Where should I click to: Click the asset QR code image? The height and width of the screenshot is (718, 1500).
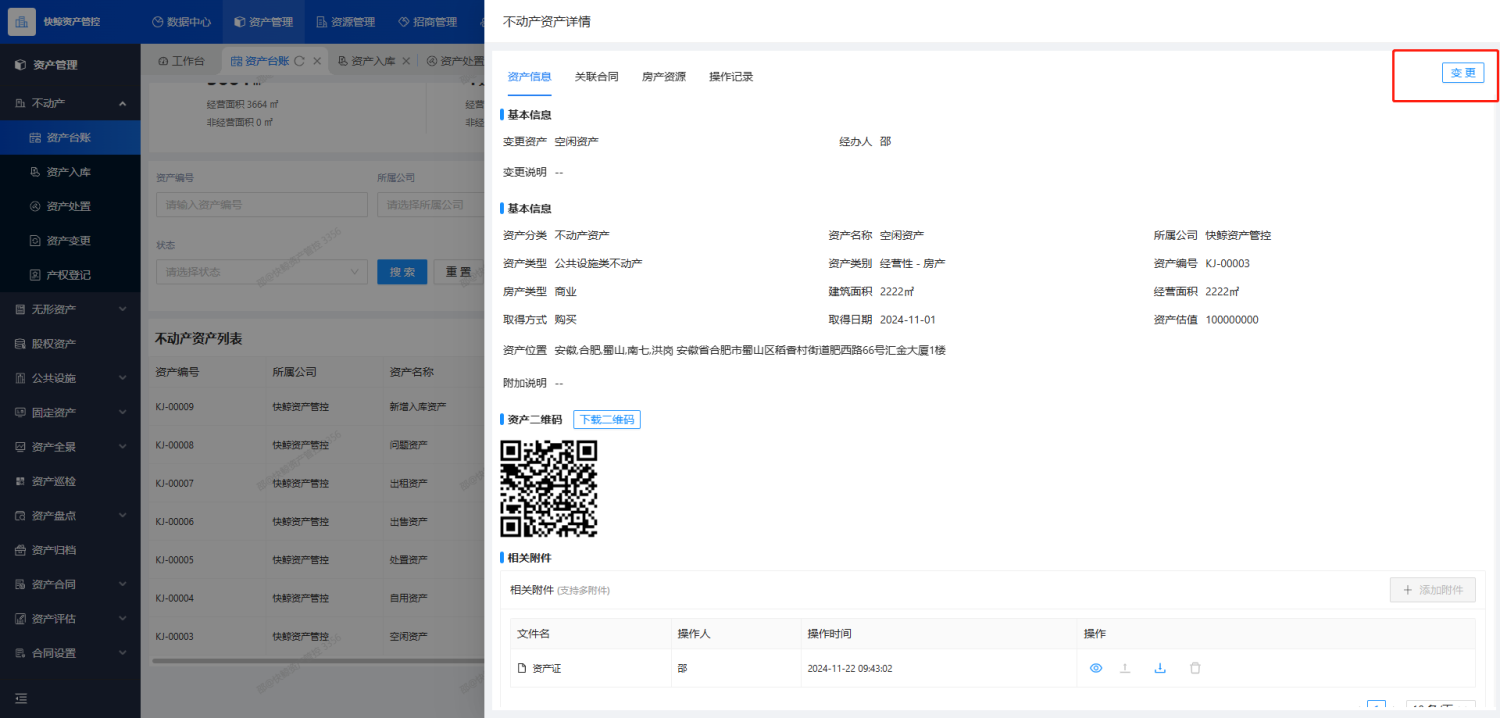pyautogui.click(x=549, y=488)
